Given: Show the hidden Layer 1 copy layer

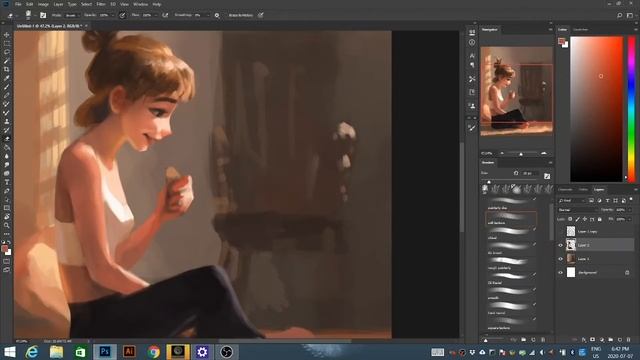Looking at the screenshot, I should [560, 231].
